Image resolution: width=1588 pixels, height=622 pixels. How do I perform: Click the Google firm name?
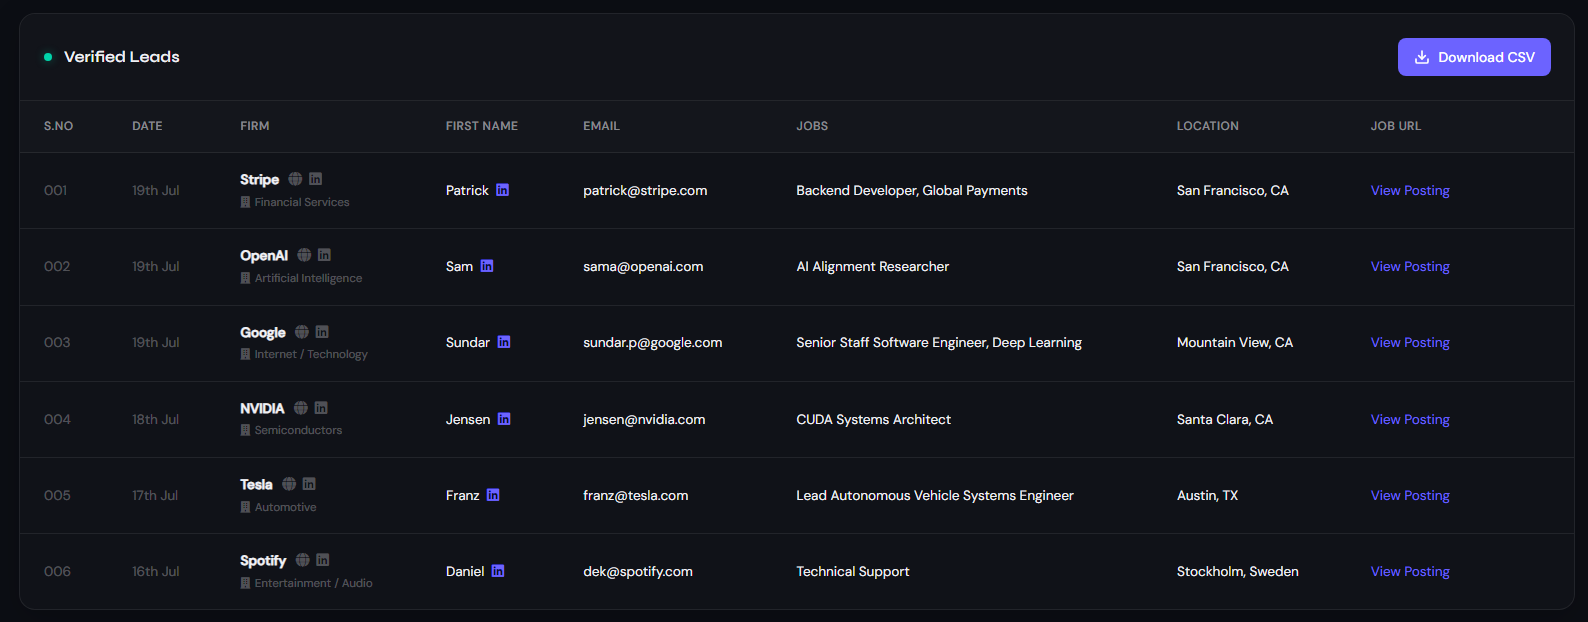tap(263, 332)
